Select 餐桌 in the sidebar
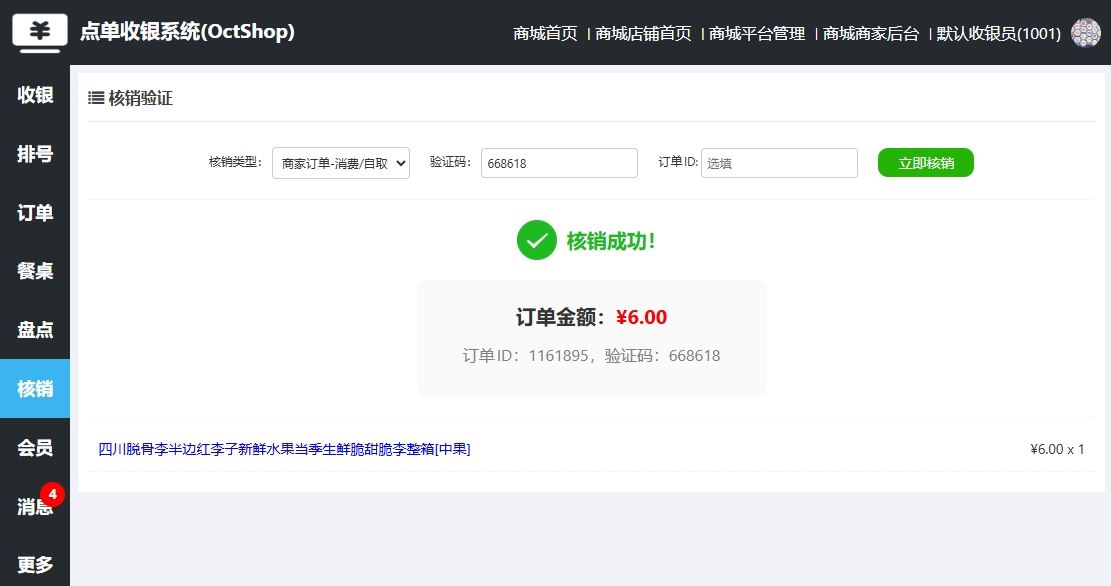This screenshot has height=586, width=1111. point(35,271)
